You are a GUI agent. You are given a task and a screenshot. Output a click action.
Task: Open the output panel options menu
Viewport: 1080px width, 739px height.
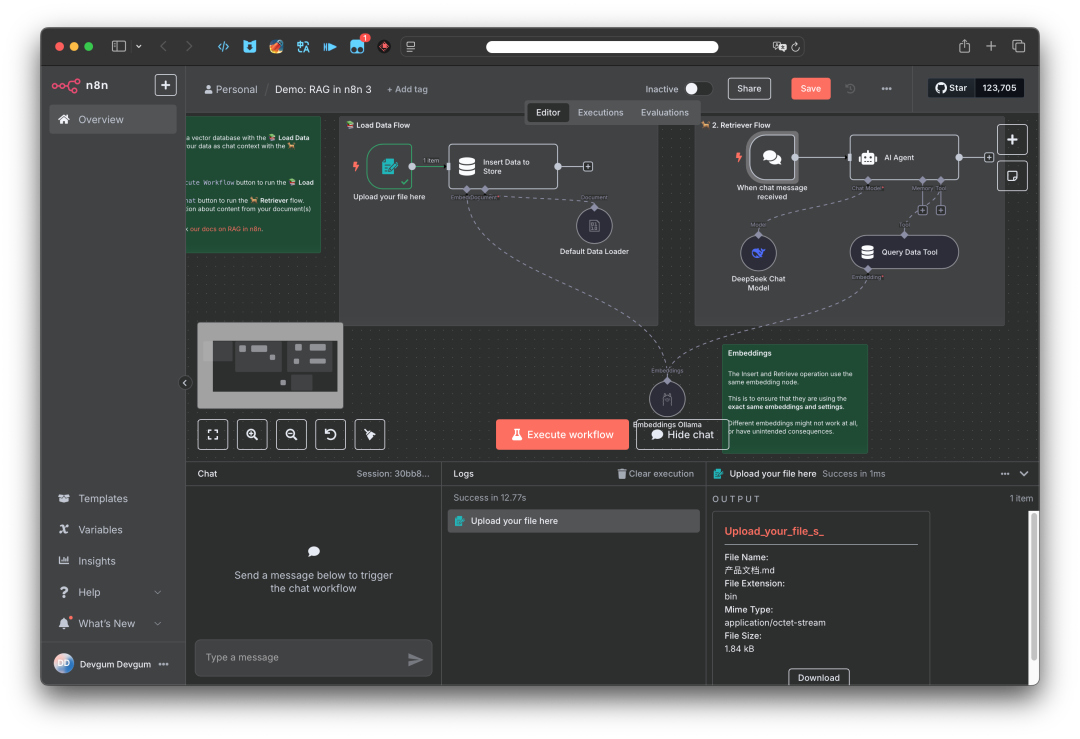pos(1005,474)
